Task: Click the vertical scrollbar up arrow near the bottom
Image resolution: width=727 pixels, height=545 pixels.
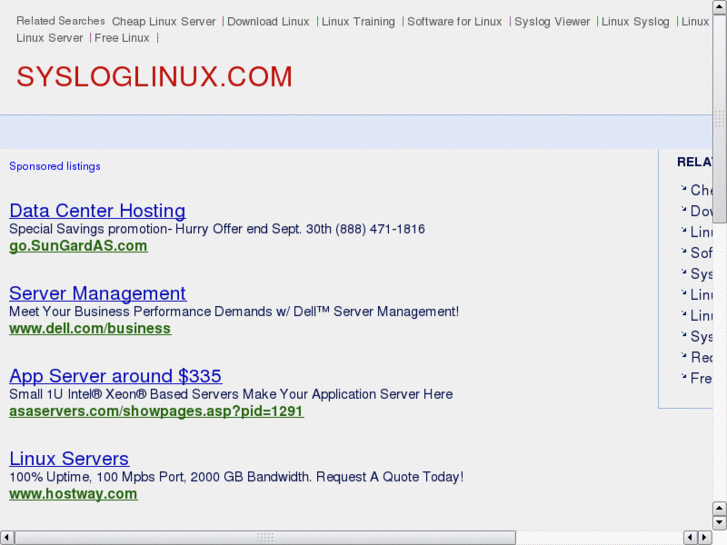Action: tap(720, 508)
